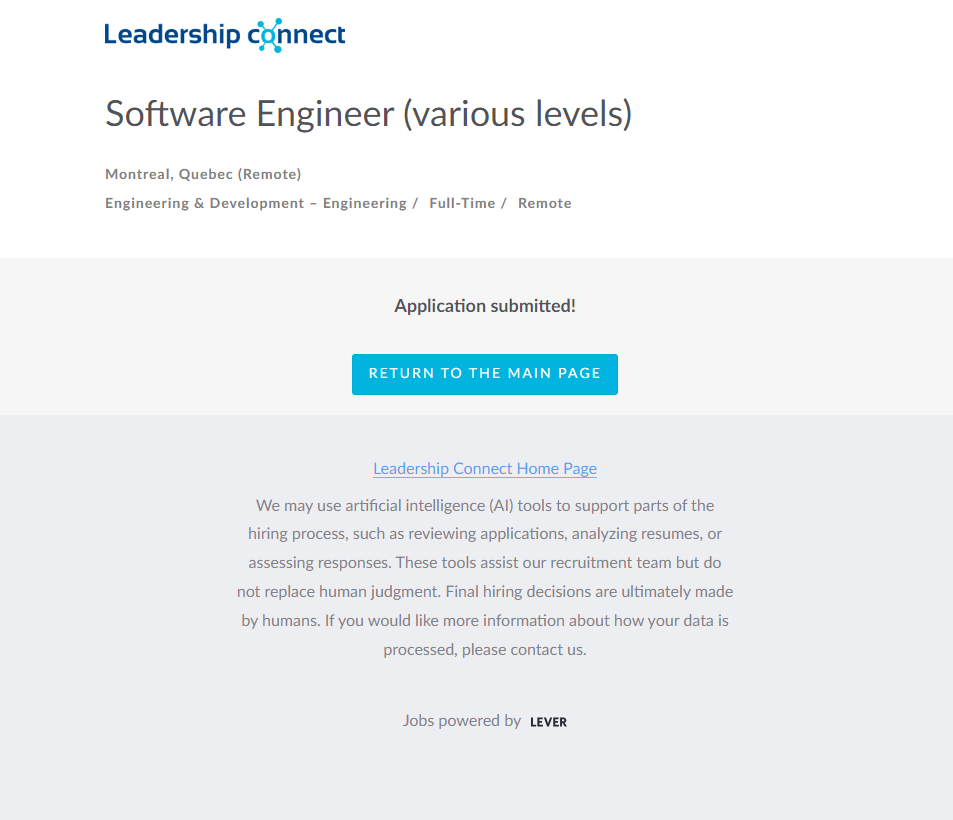The height and width of the screenshot is (820, 953).
Task: Click the Lever logo in footer
Action: point(548,722)
